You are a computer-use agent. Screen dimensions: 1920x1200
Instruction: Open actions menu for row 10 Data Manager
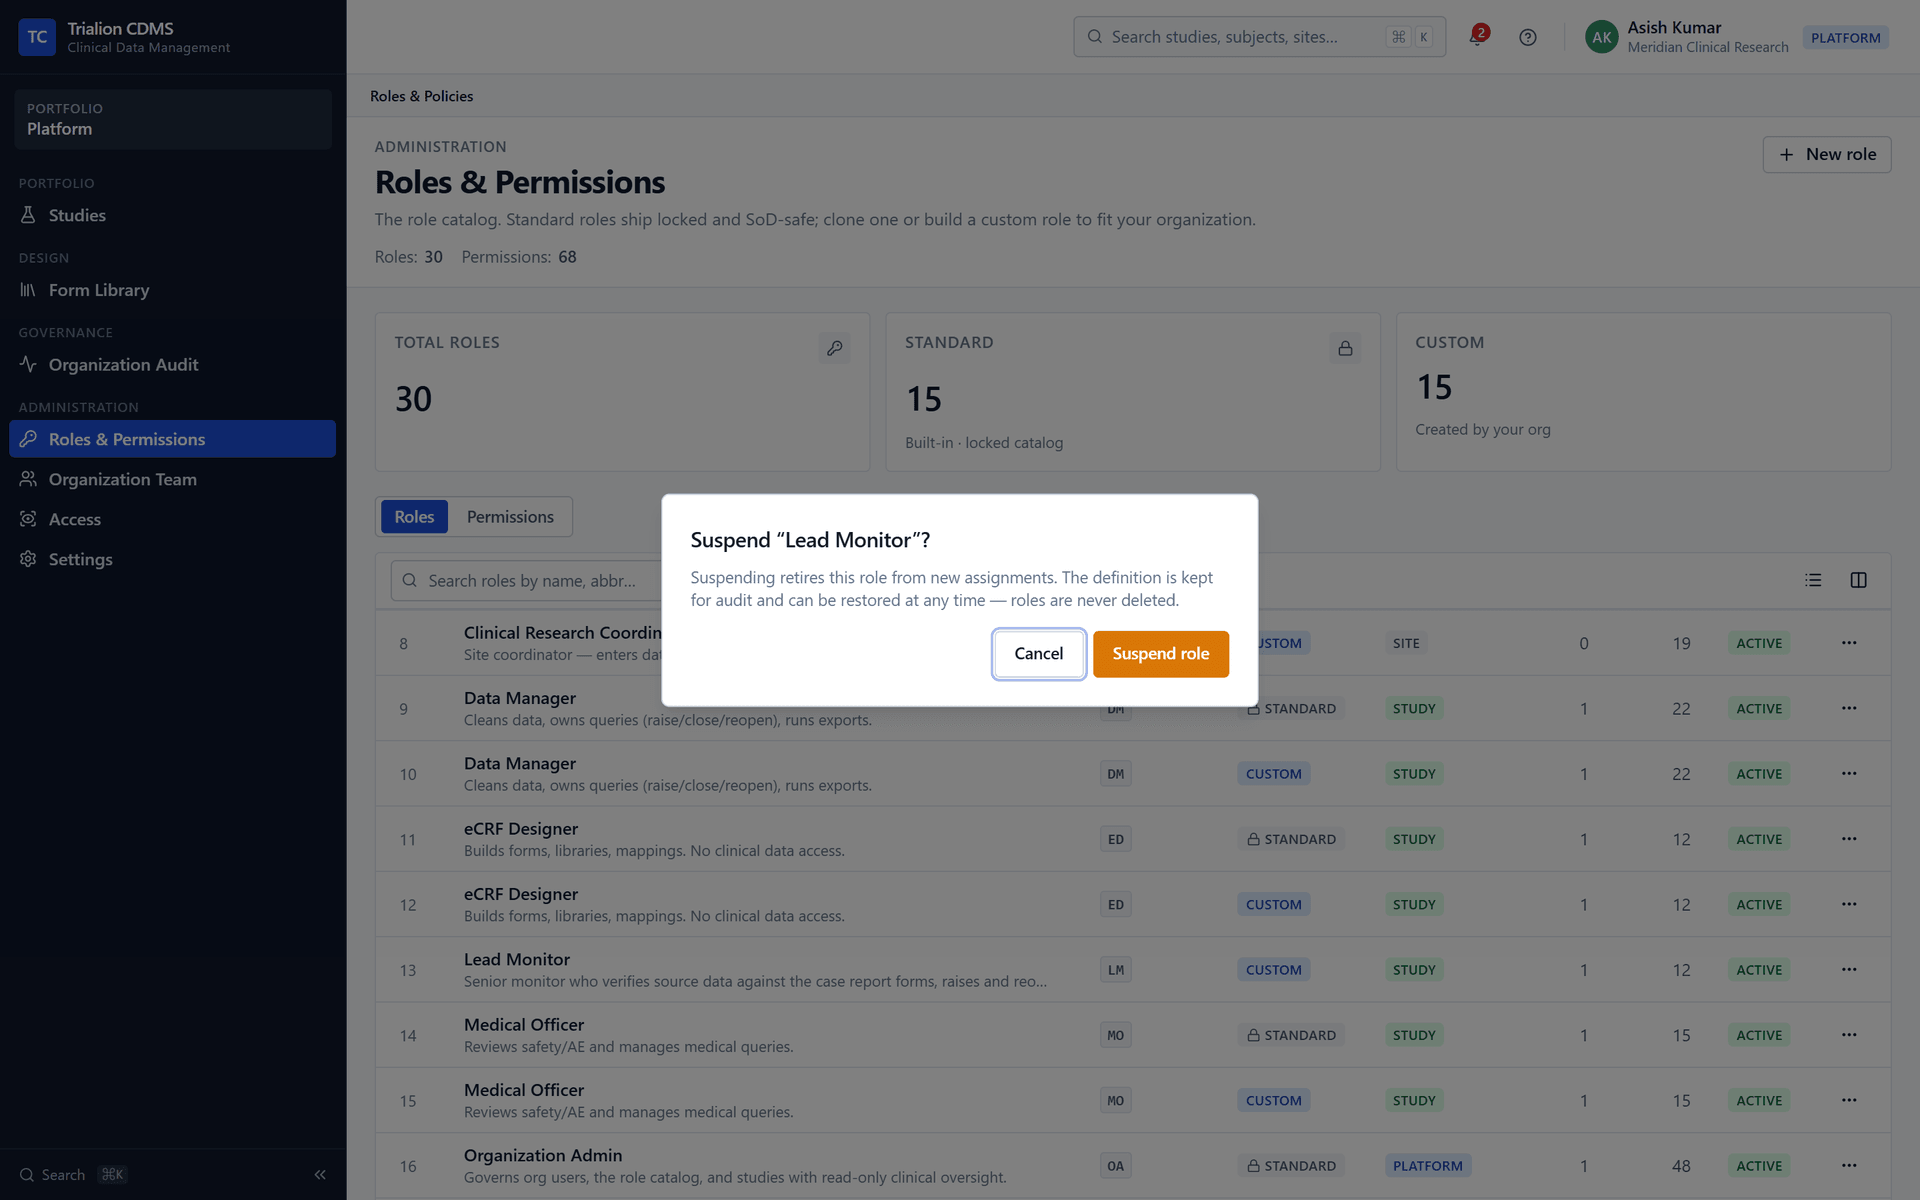tap(1849, 773)
